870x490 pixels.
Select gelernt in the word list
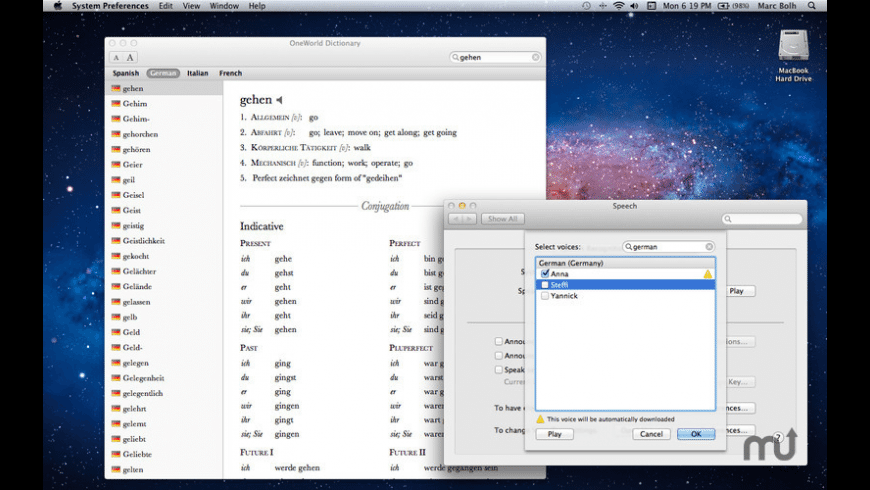point(164,423)
